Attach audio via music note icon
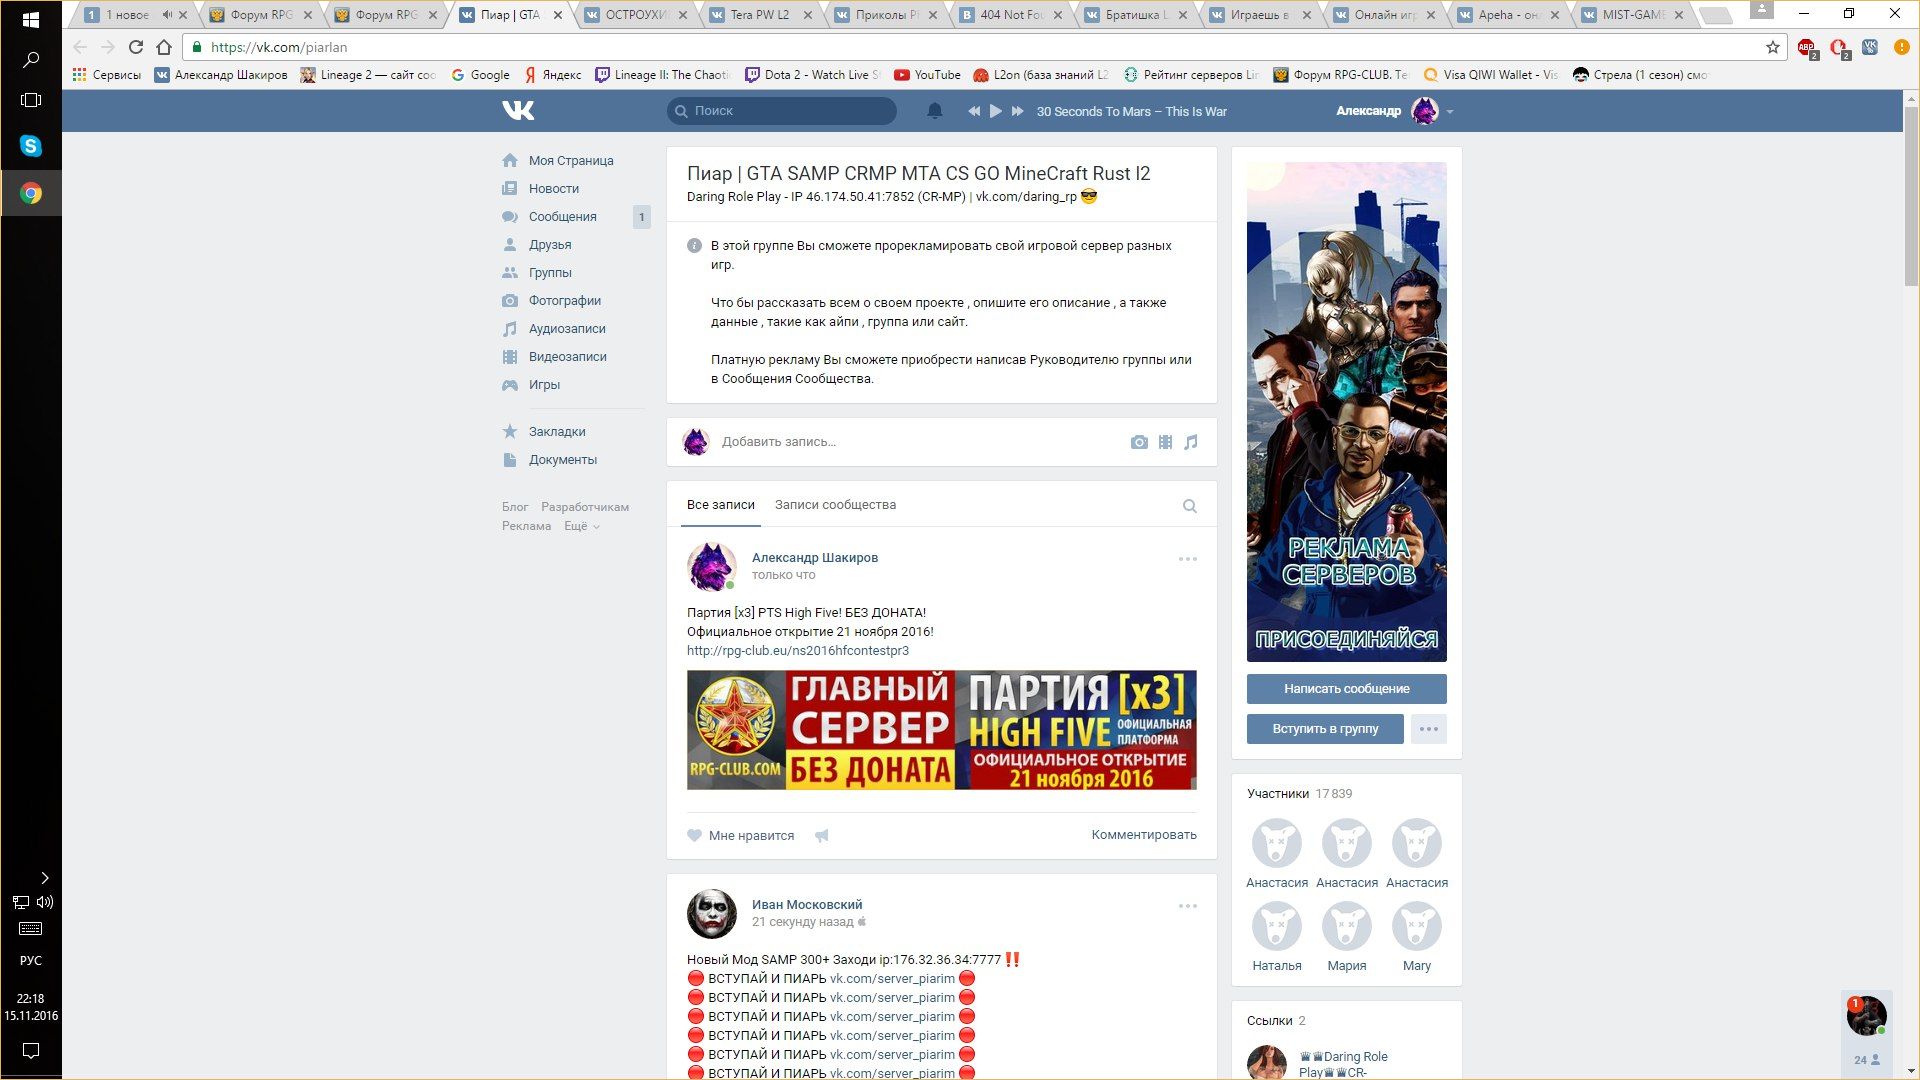Image resolution: width=1920 pixels, height=1080 pixels. [1190, 442]
